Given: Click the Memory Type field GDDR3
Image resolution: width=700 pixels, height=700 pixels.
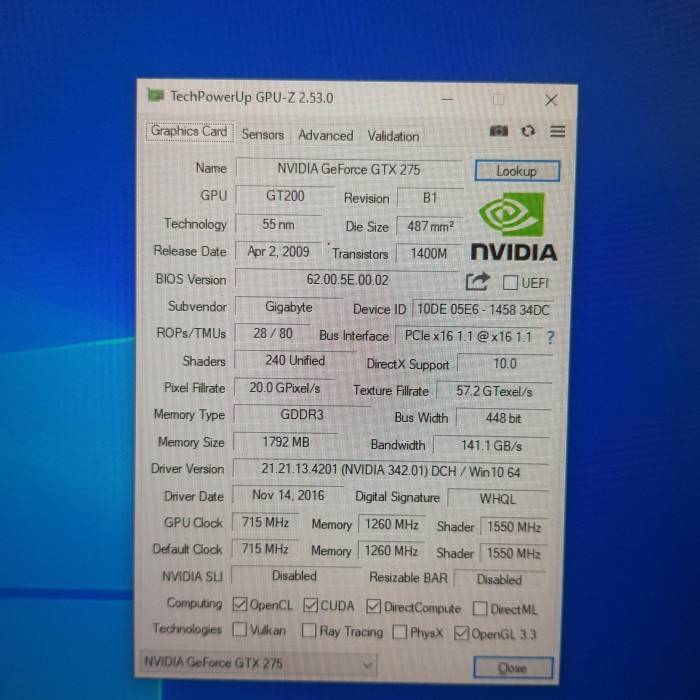Looking at the screenshot, I should coord(302,415).
